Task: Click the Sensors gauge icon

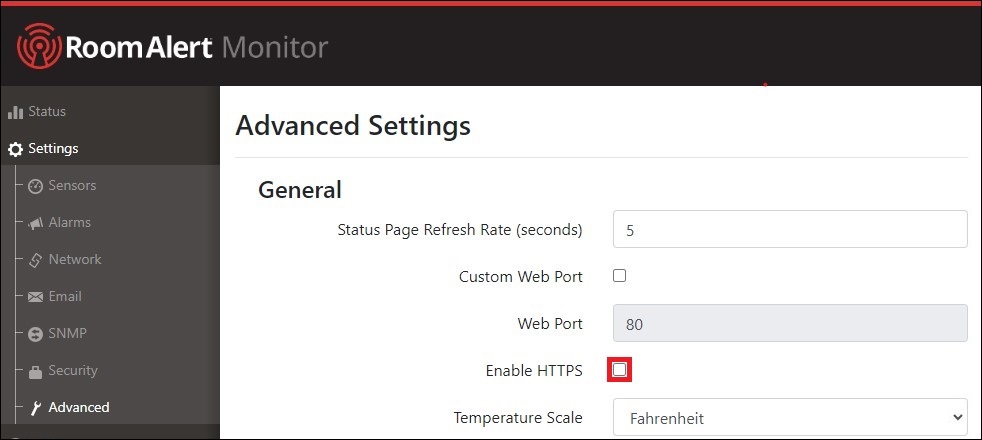Action: click(x=35, y=186)
